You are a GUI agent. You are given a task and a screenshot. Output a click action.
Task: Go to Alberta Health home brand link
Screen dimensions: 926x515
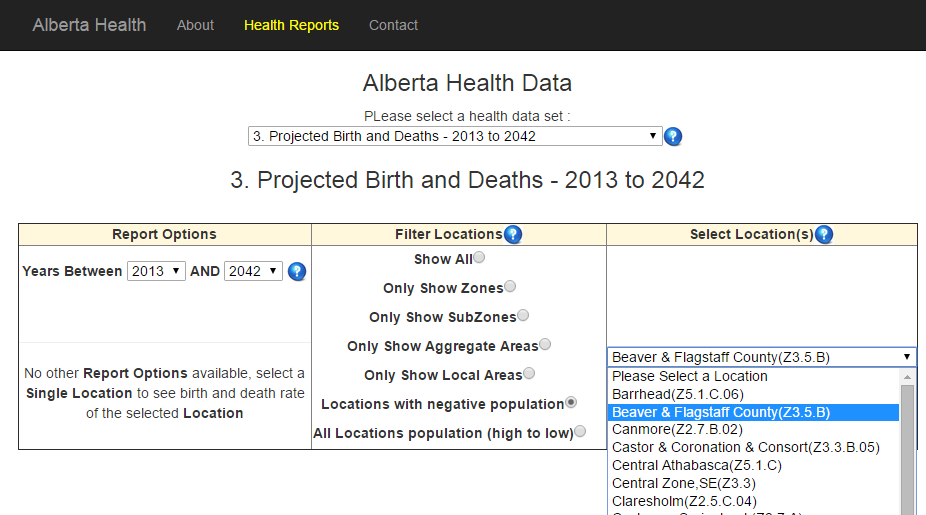click(89, 25)
